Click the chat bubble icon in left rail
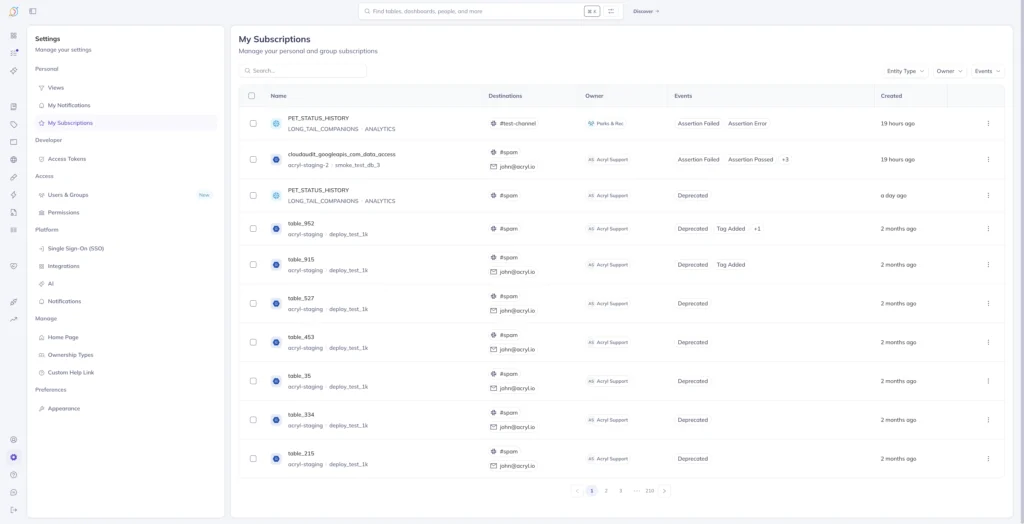The width and height of the screenshot is (1024, 524). (x=14, y=493)
